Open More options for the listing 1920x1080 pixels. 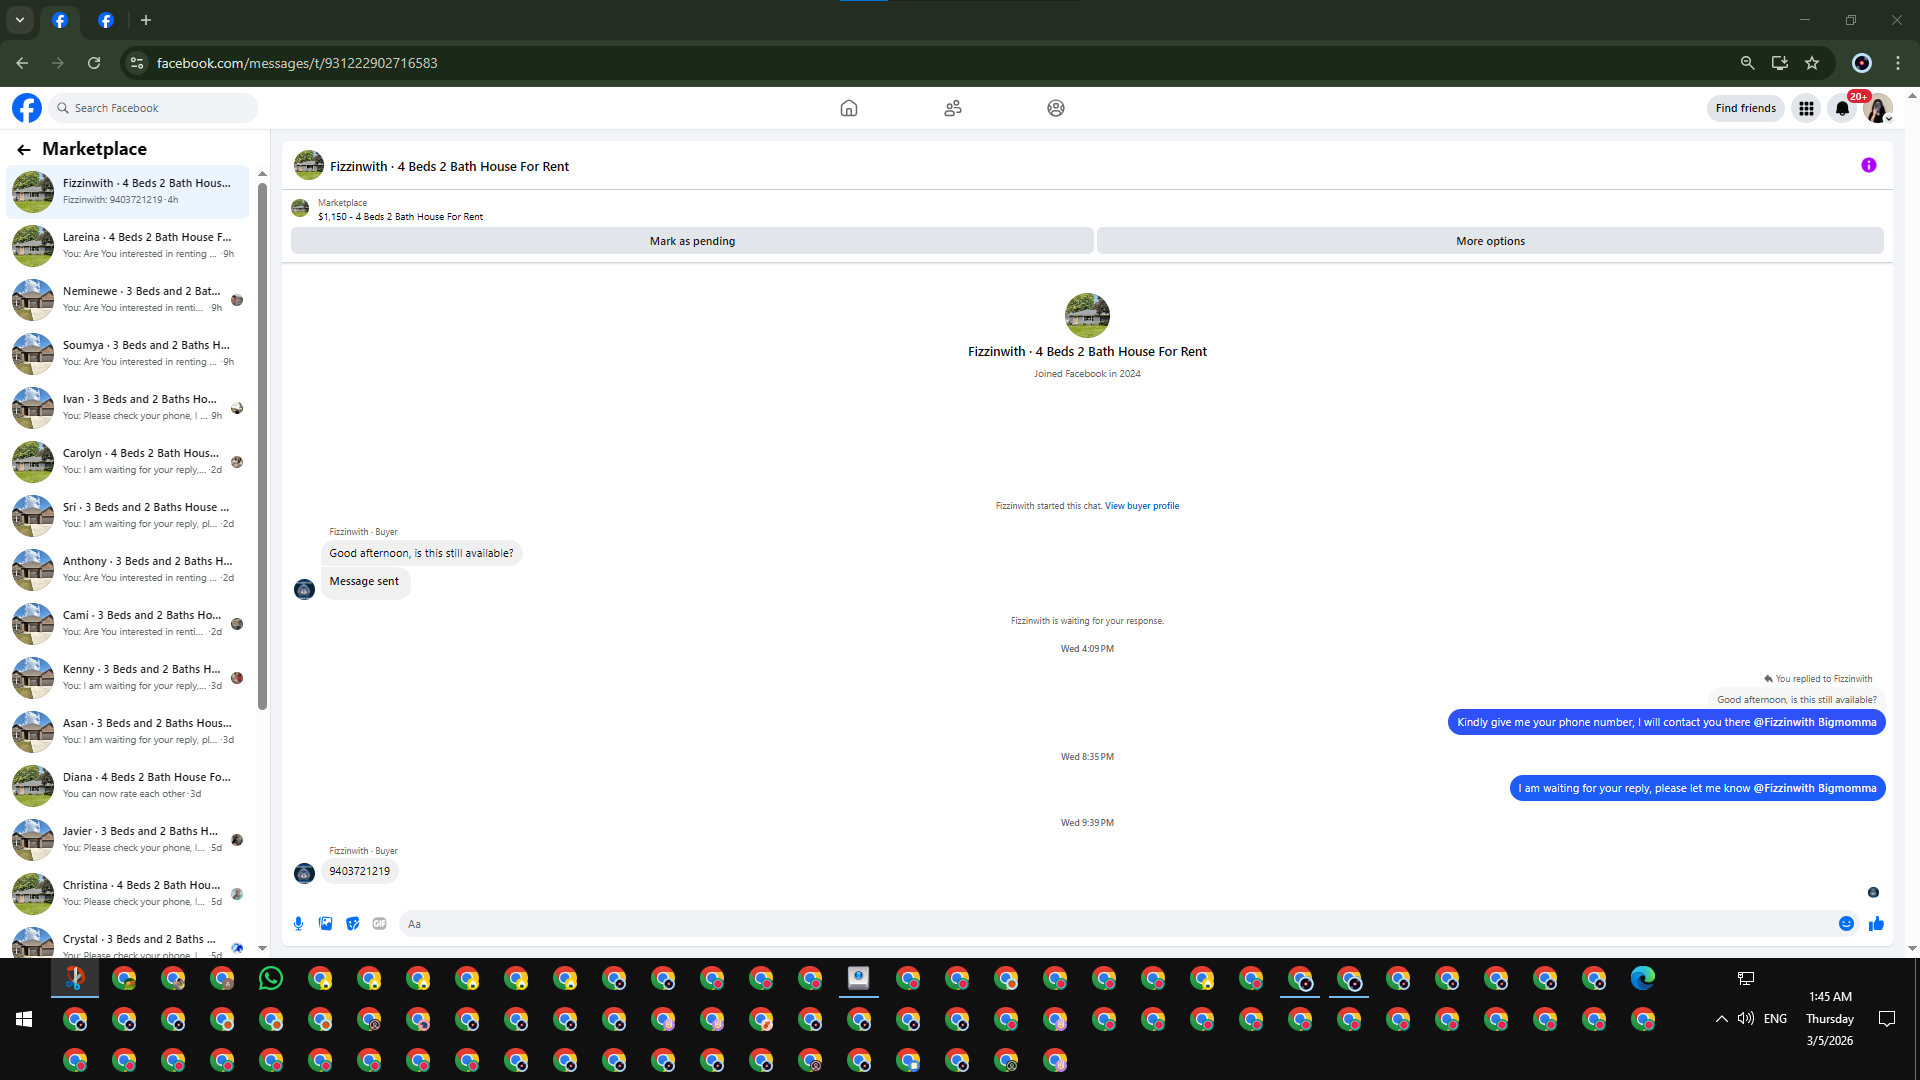tap(1490, 241)
